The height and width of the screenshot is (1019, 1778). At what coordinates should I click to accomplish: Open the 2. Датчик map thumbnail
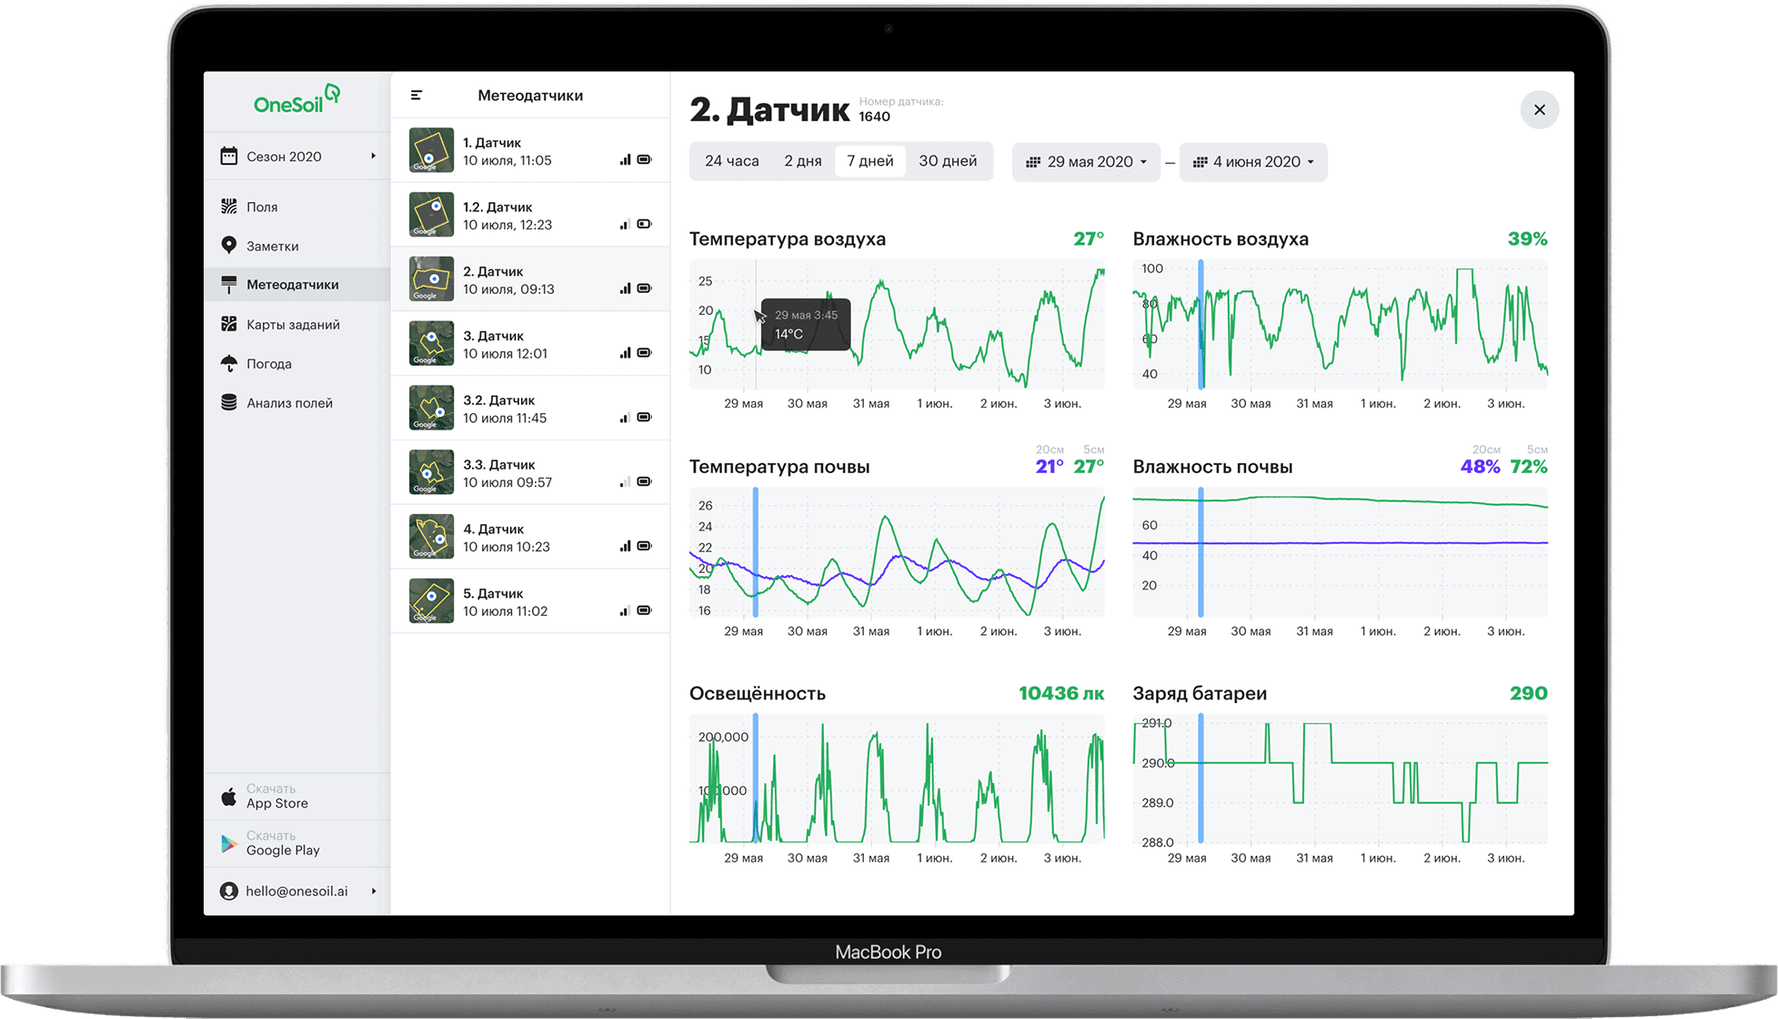[431, 279]
